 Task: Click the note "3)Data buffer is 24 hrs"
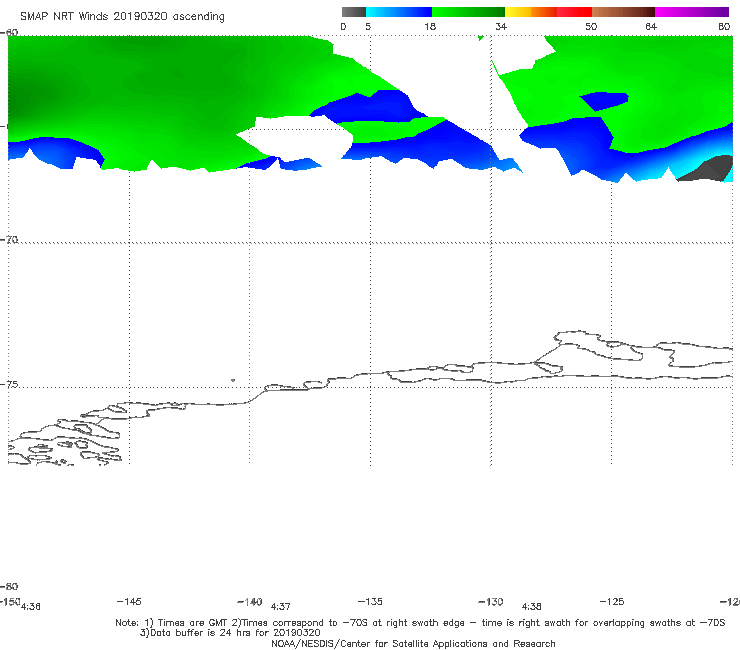coord(230,633)
